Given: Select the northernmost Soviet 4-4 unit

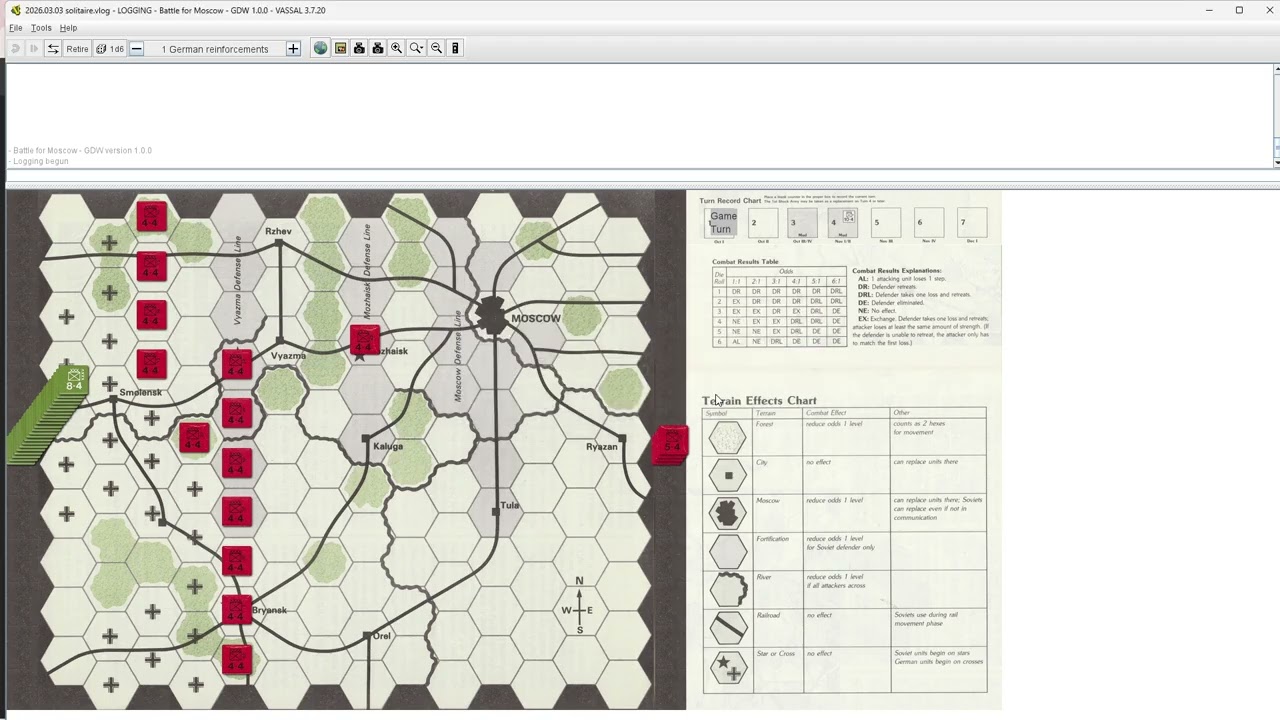Looking at the screenshot, I should click(x=151, y=216).
